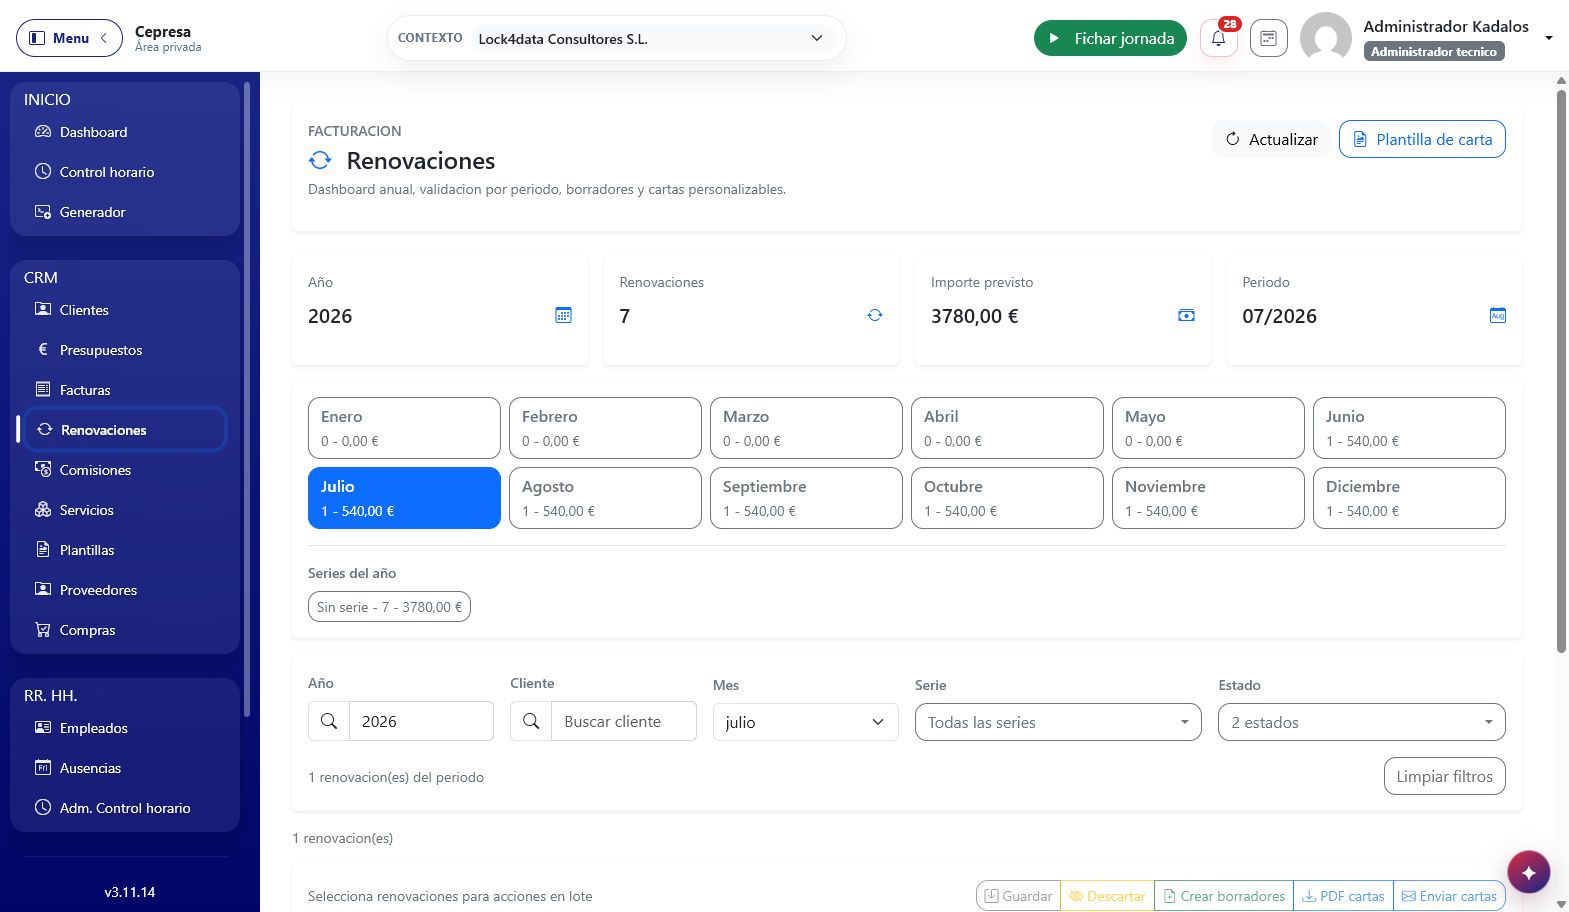Open Servicios in sidebar

click(124, 510)
